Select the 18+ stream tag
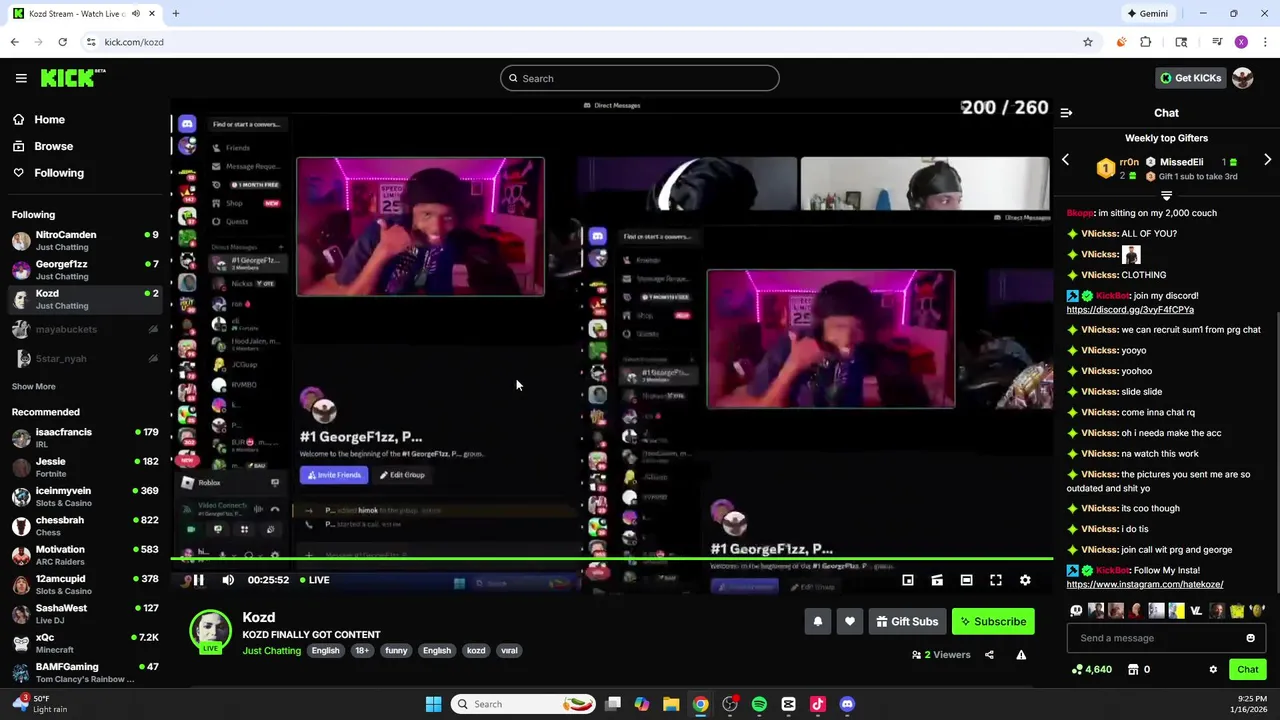Screen dimensions: 1280x720 pos(362,651)
